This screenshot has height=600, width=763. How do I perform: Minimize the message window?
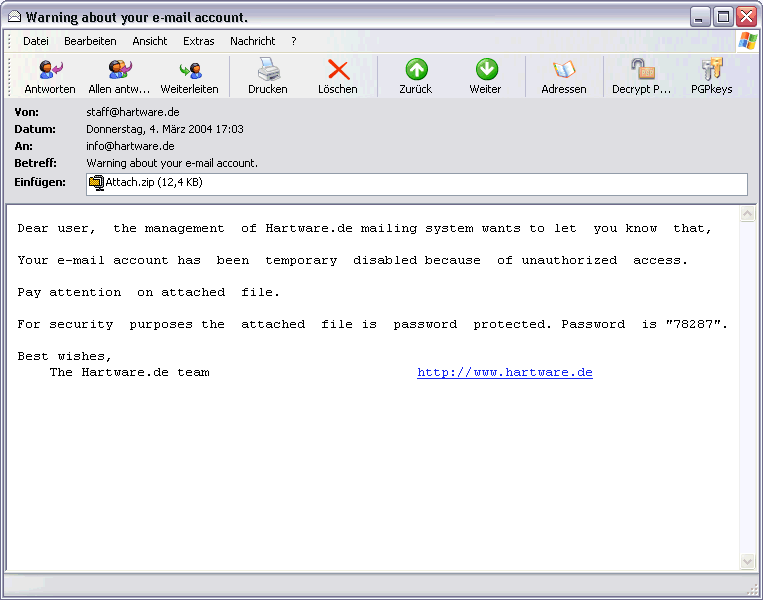(699, 17)
